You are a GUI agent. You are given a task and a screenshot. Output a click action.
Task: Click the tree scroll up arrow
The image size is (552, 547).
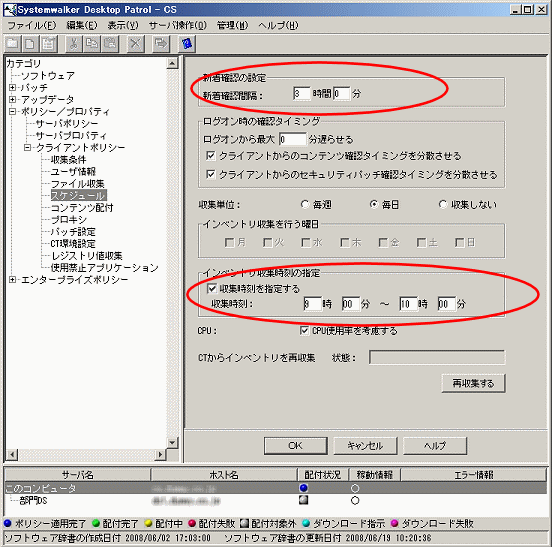click(x=172, y=63)
